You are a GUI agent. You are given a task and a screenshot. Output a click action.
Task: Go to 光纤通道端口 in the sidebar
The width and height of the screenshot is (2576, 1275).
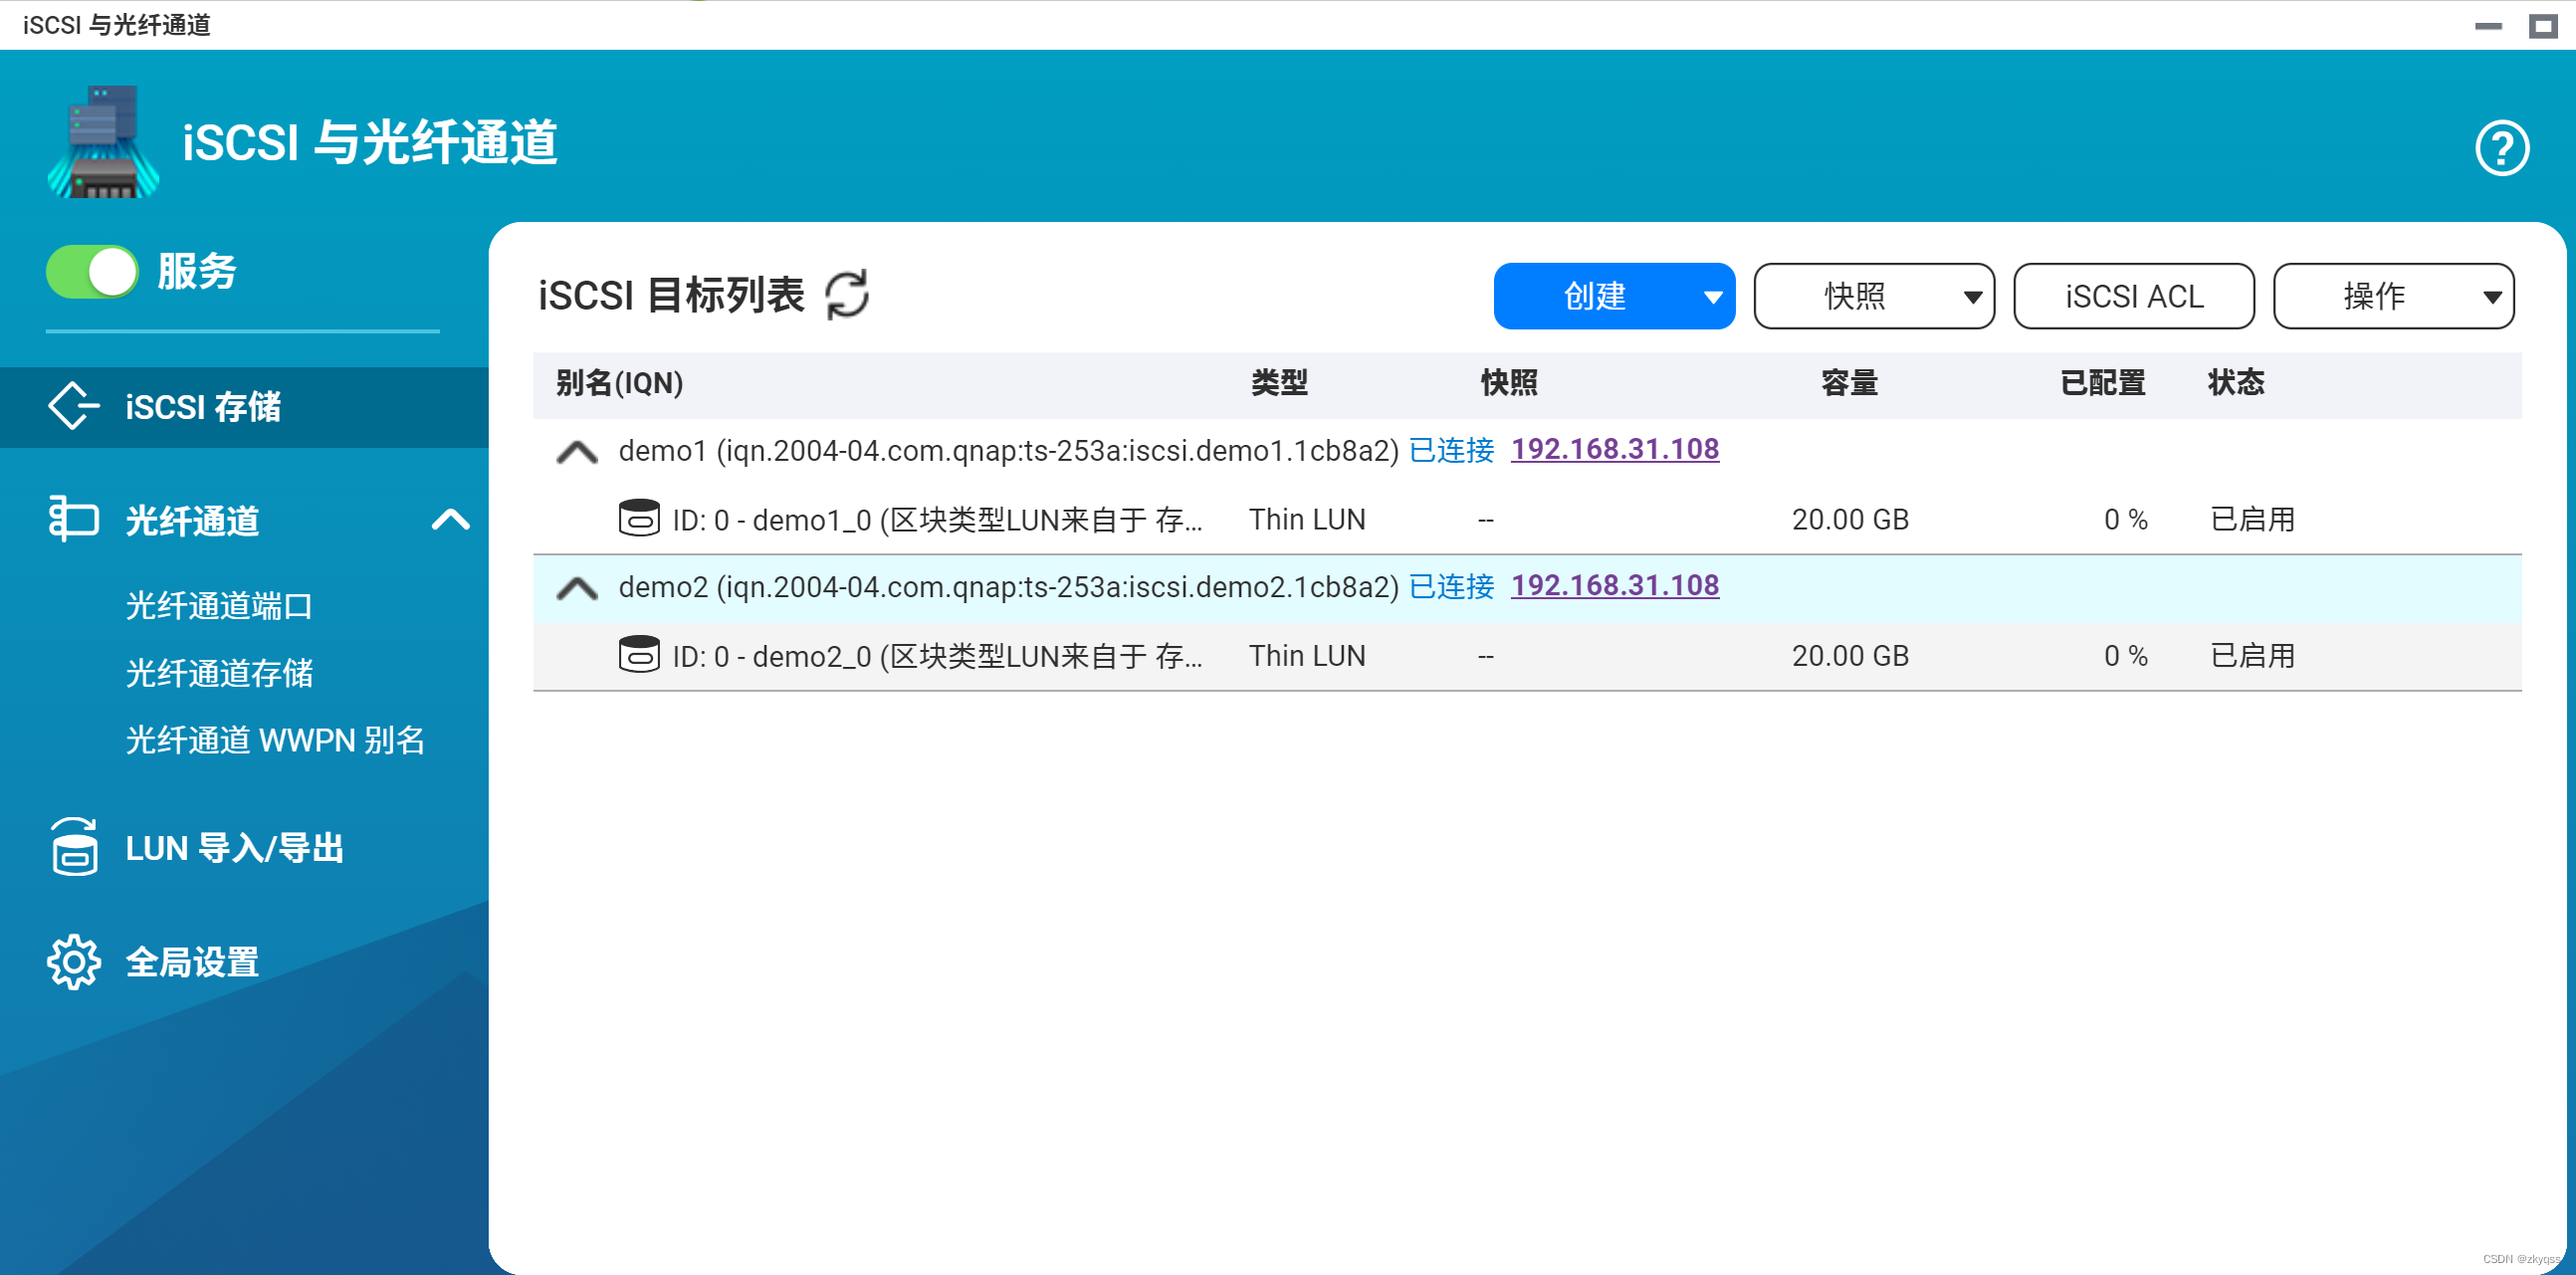218,606
